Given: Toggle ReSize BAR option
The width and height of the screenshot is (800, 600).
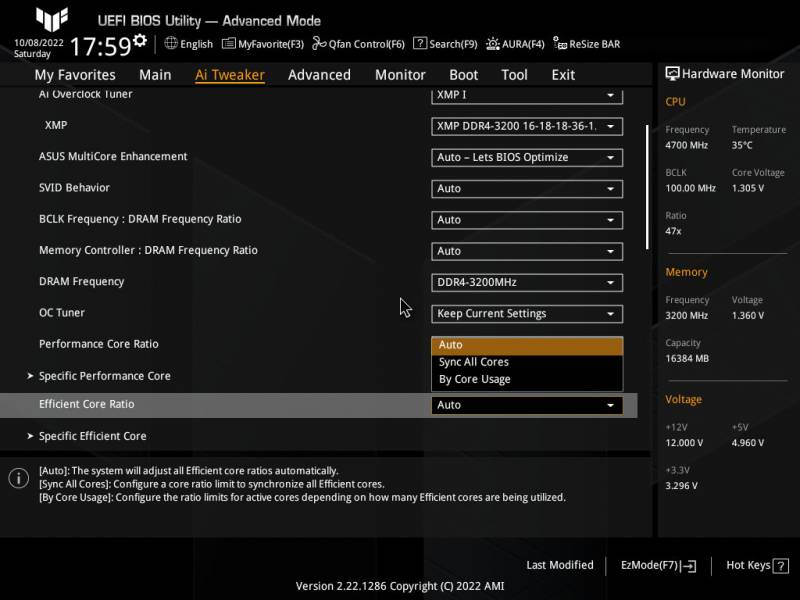Looking at the screenshot, I should (x=587, y=44).
